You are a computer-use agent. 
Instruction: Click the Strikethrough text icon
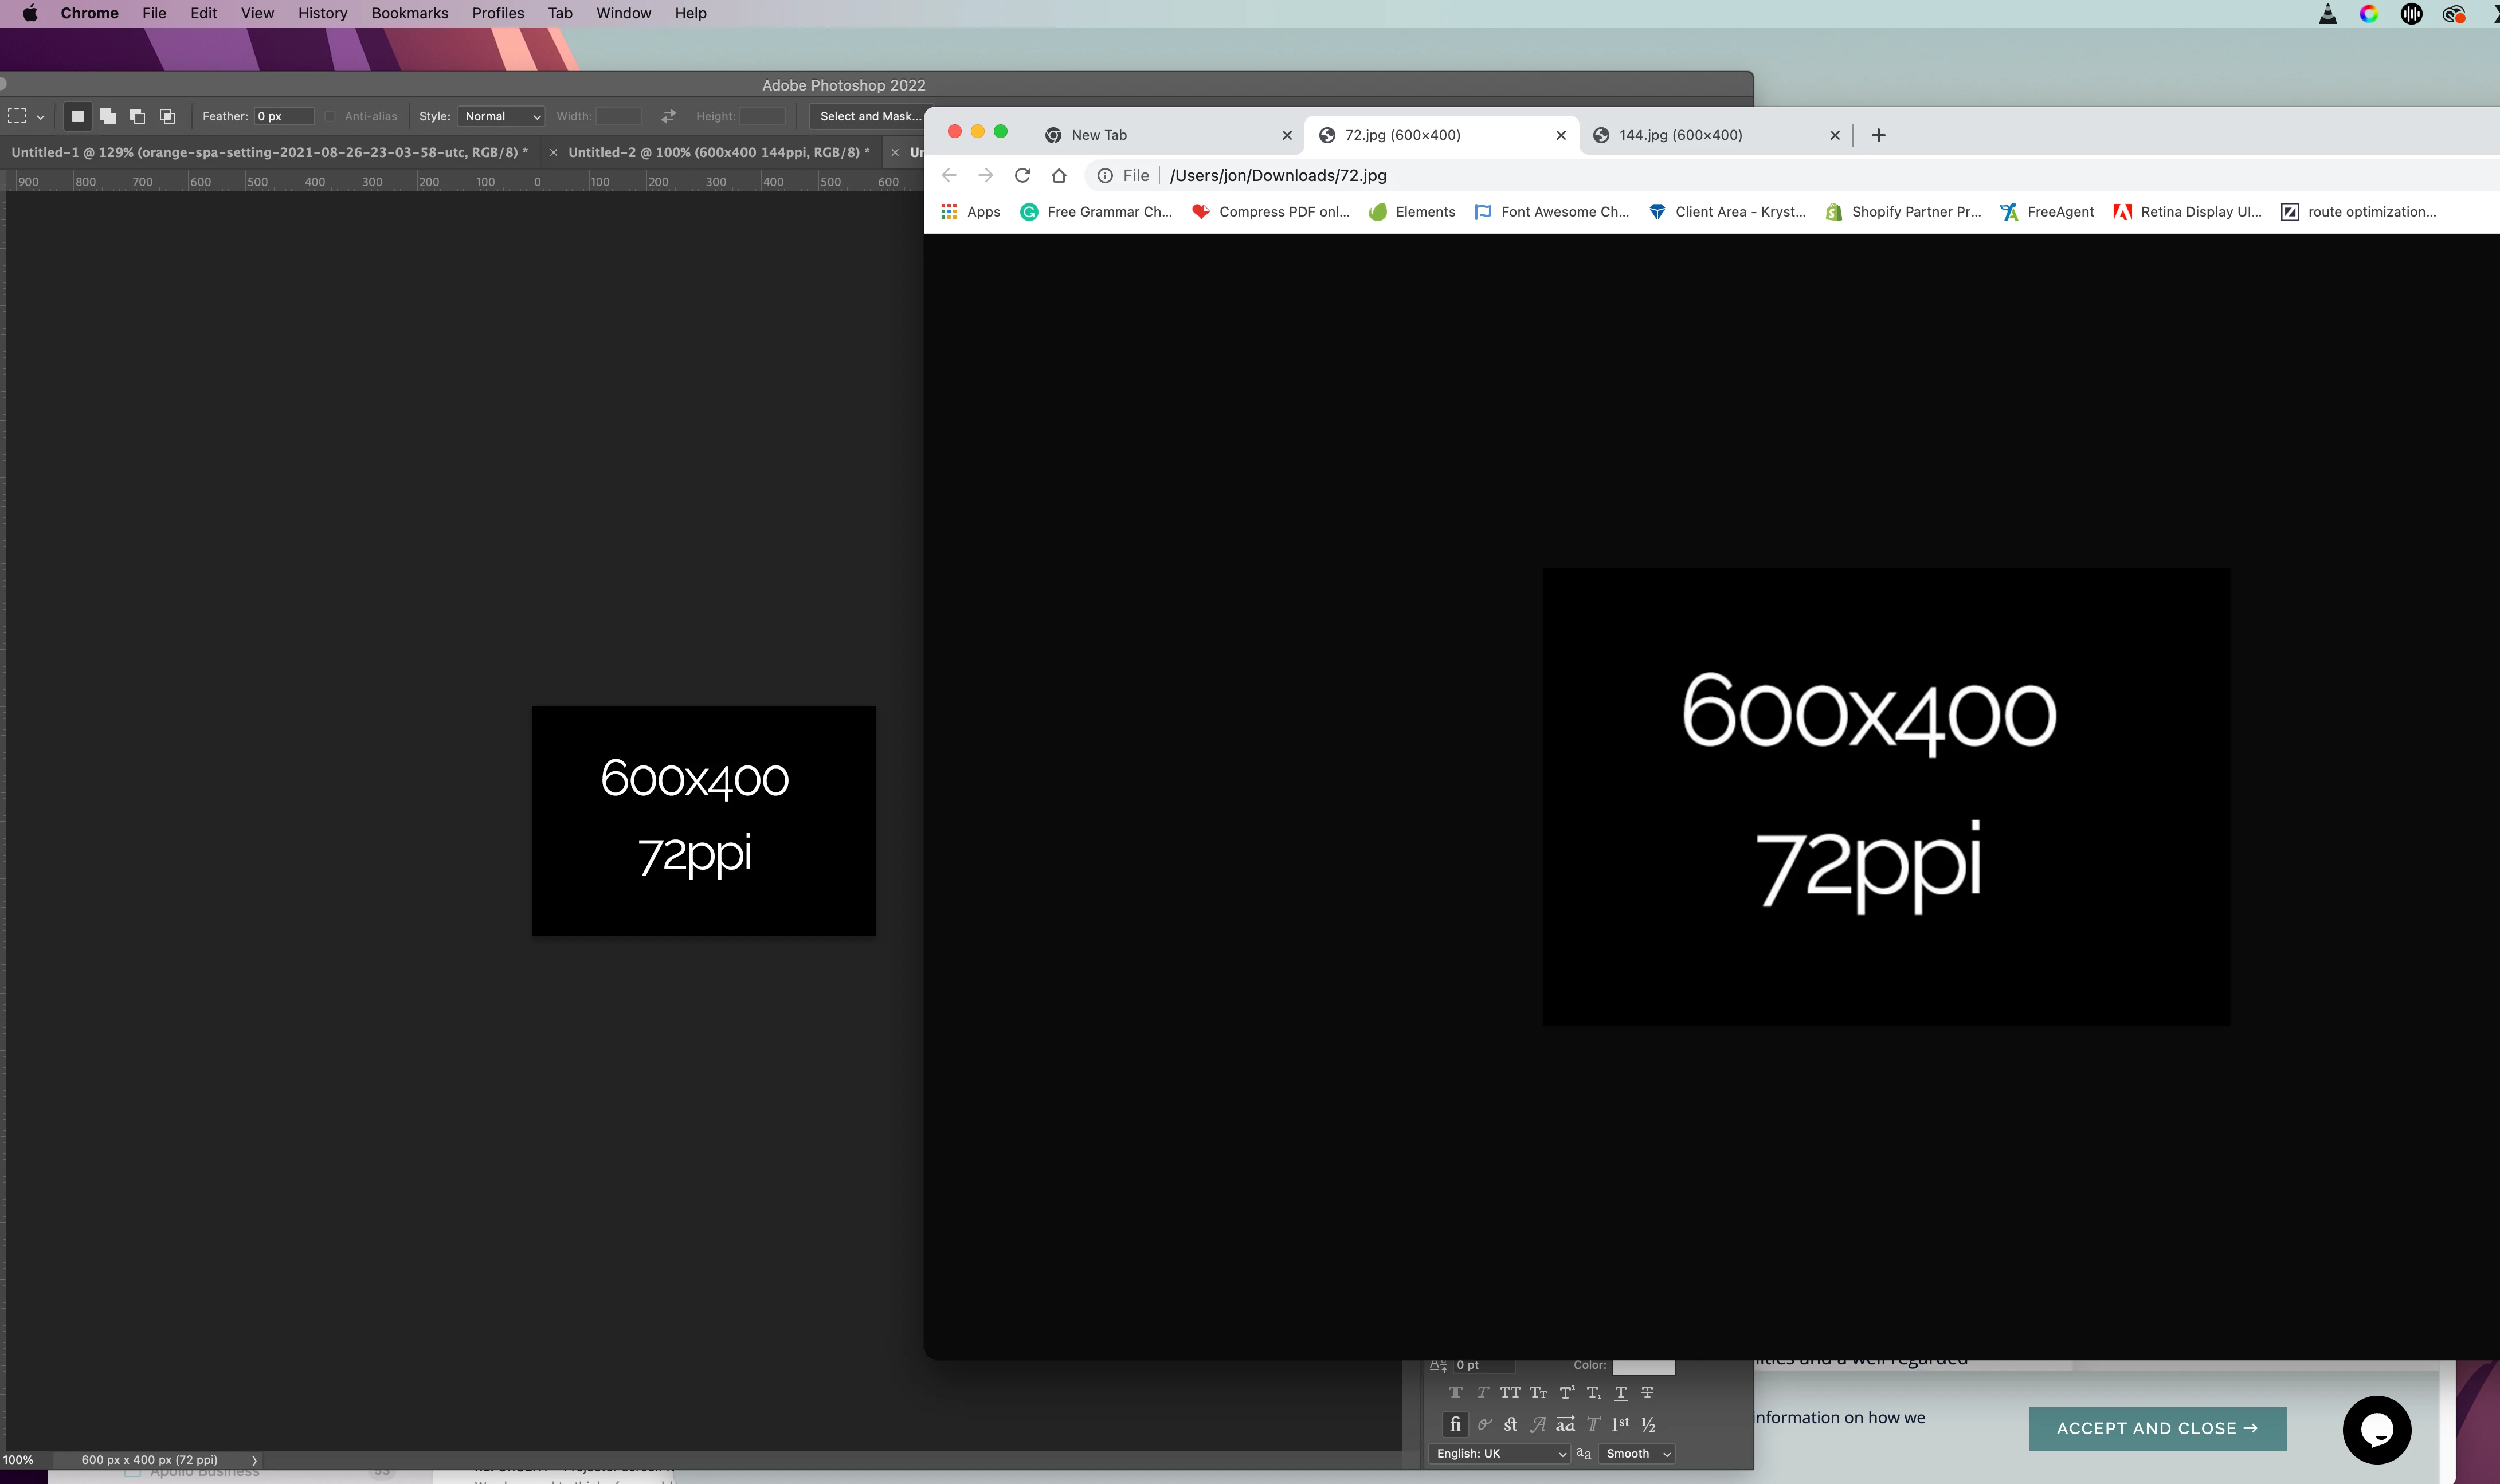1647,1393
